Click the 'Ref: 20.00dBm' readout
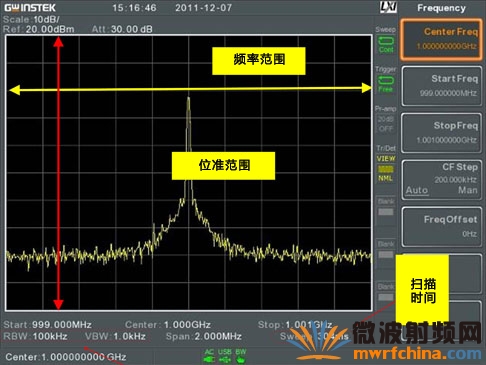Image resolution: width=486 pixels, height=365 pixels. [39, 29]
